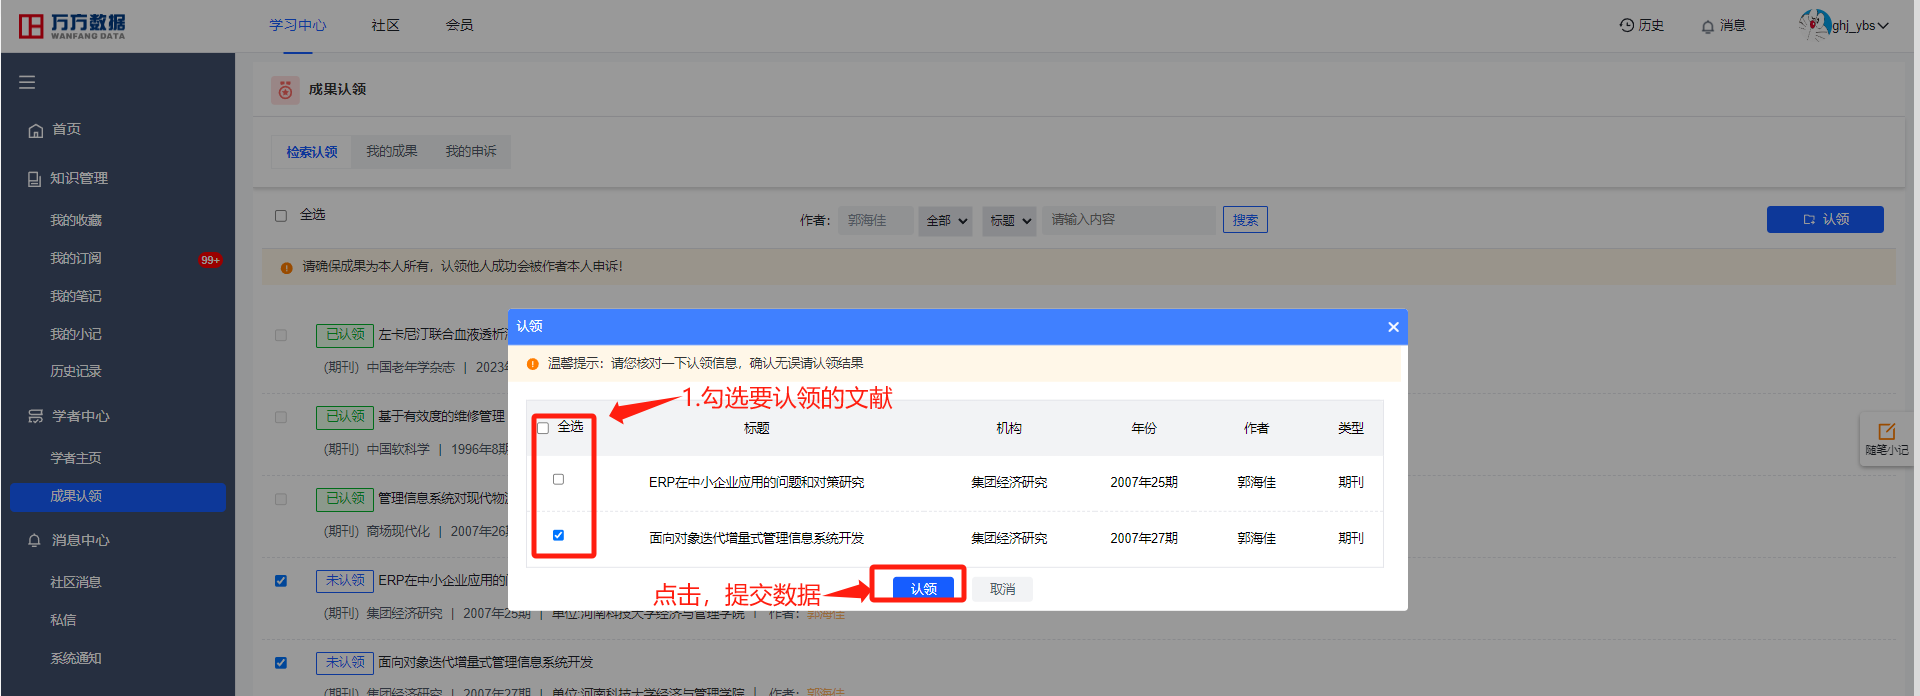1920x696 pixels.
Task: Check the ERP在中小企业应用 row checkbox in dialog
Action: click(x=558, y=479)
